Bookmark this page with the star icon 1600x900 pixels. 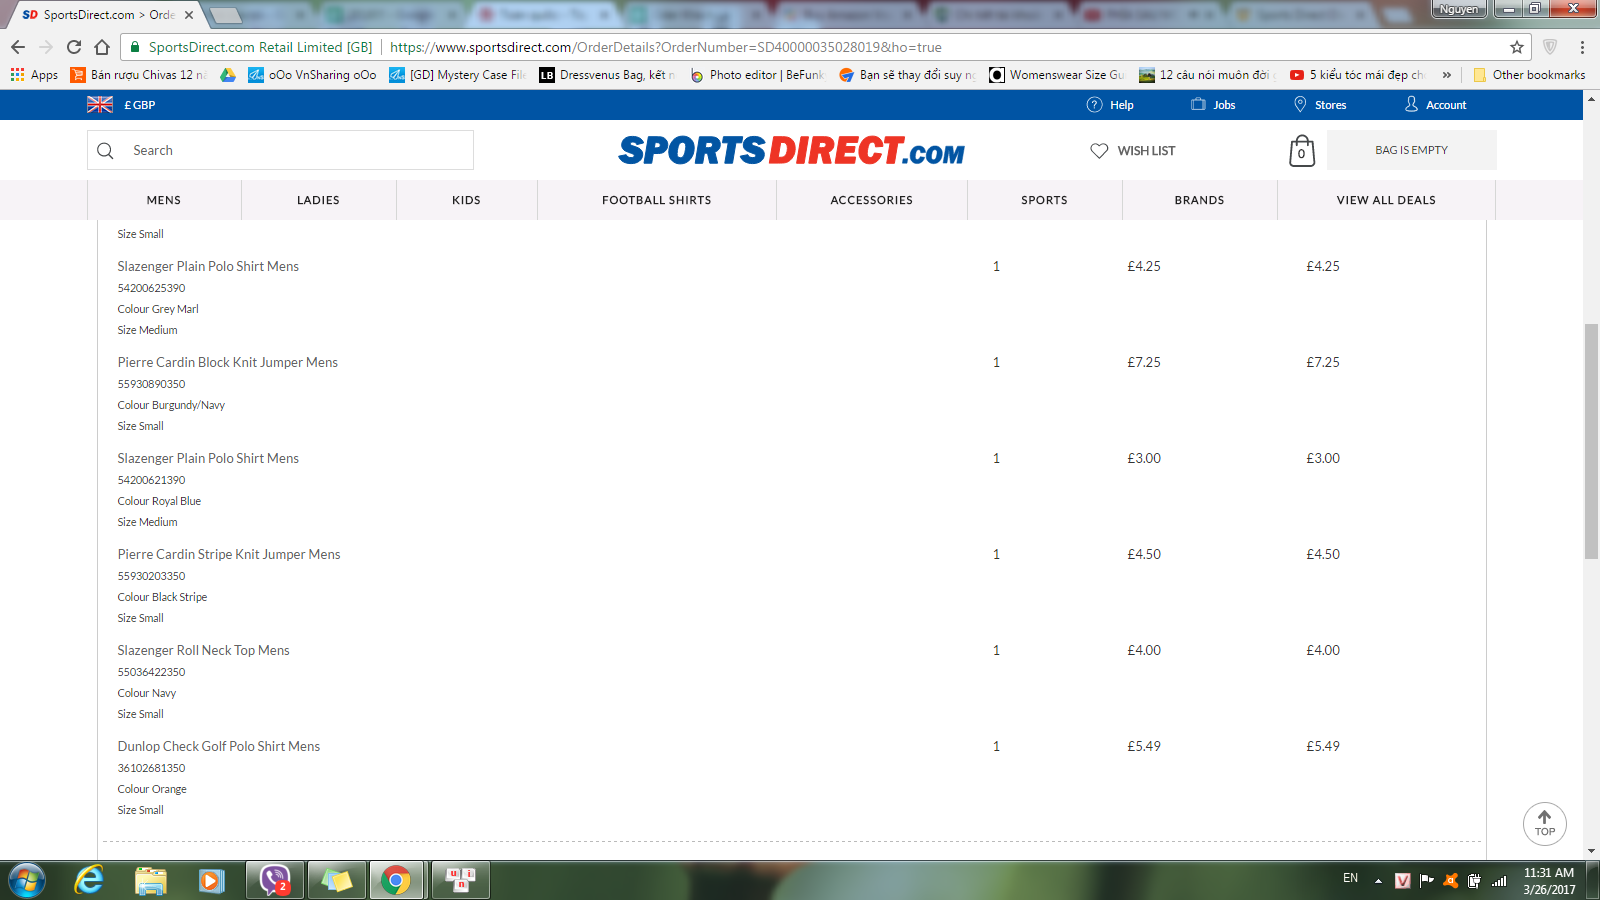[1517, 47]
